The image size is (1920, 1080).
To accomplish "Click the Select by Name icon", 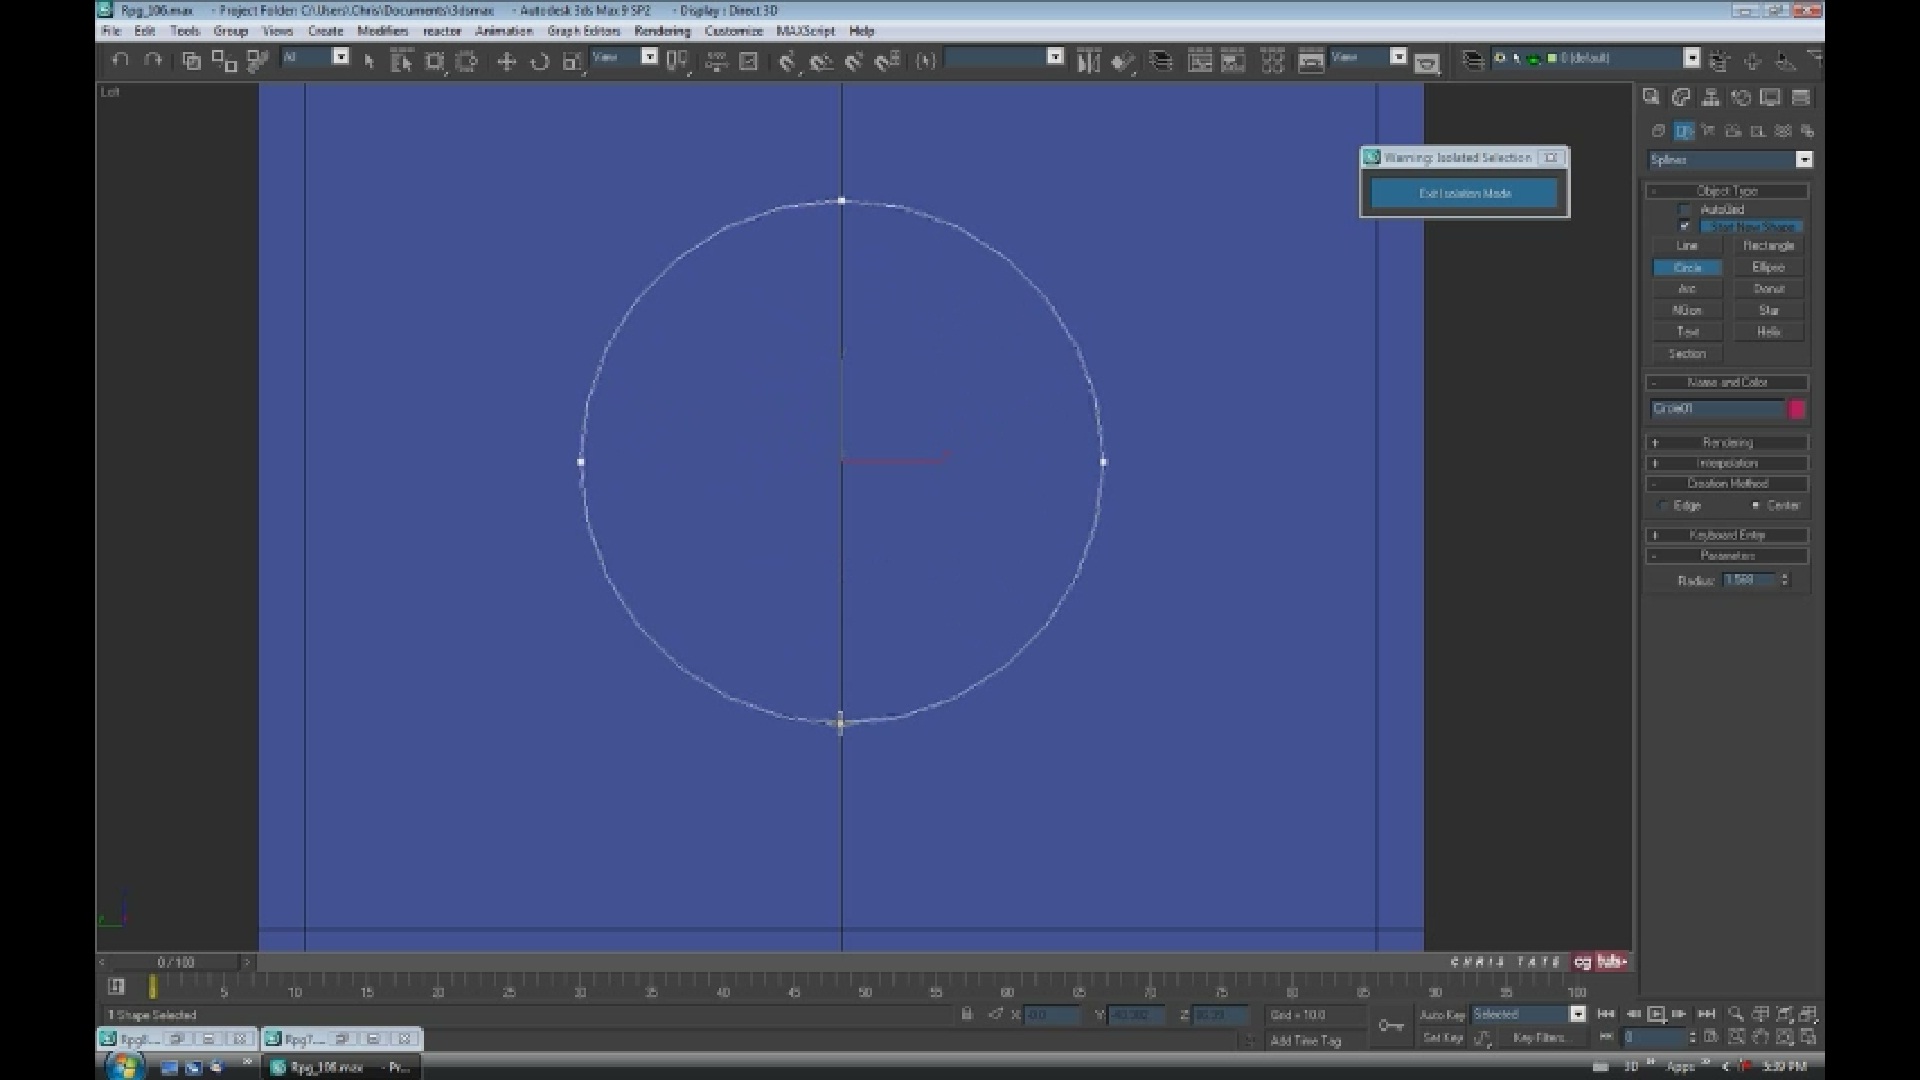I will point(401,62).
